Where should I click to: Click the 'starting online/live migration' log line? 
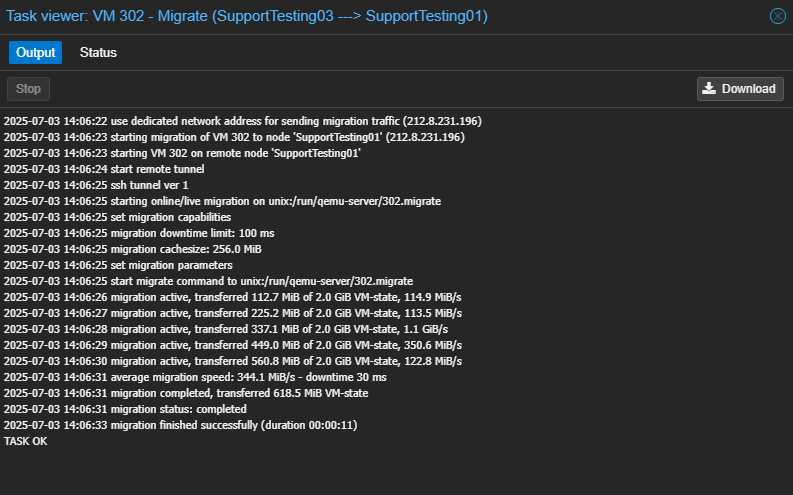click(x=223, y=201)
